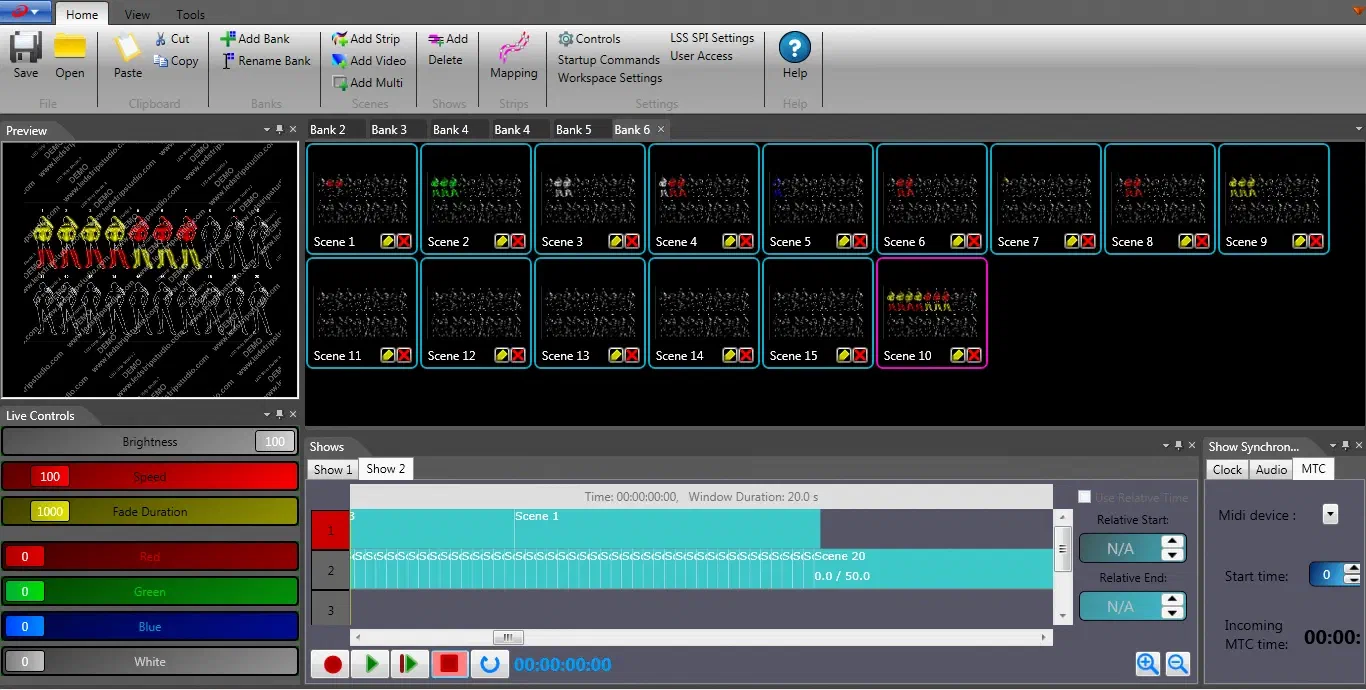
Task: Select the Bank 5 tab
Action: (574, 130)
